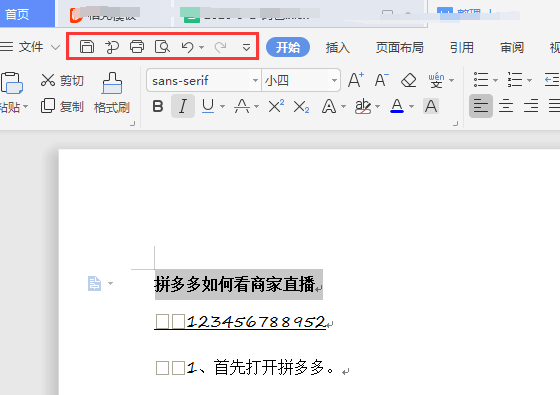Click the Print icon

(x=137, y=47)
